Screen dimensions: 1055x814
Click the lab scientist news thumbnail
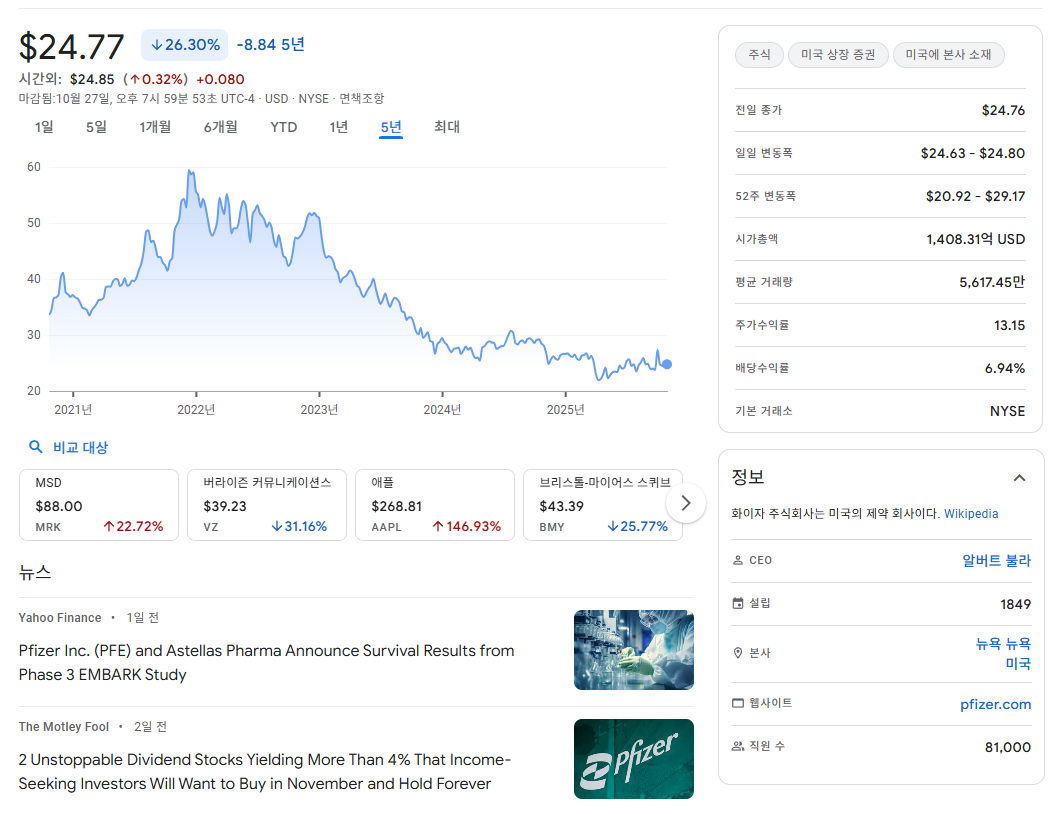pos(634,650)
